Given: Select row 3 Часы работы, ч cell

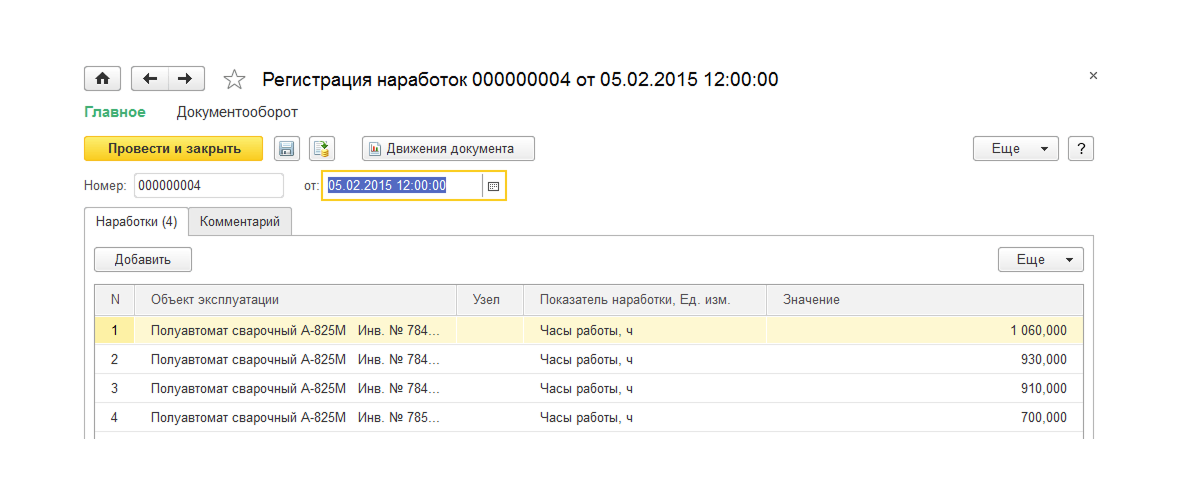Looking at the screenshot, I should [645, 388].
